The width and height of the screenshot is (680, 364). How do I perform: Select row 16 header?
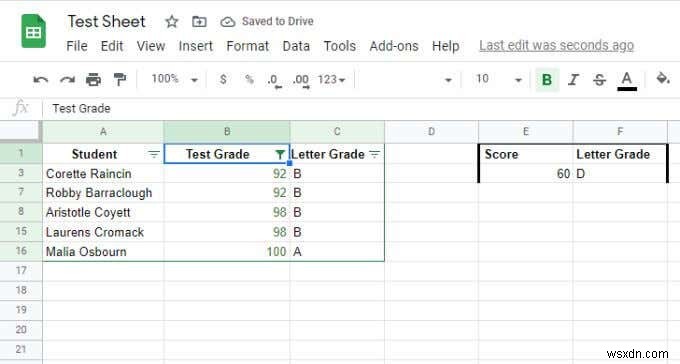[x=21, y=251]
